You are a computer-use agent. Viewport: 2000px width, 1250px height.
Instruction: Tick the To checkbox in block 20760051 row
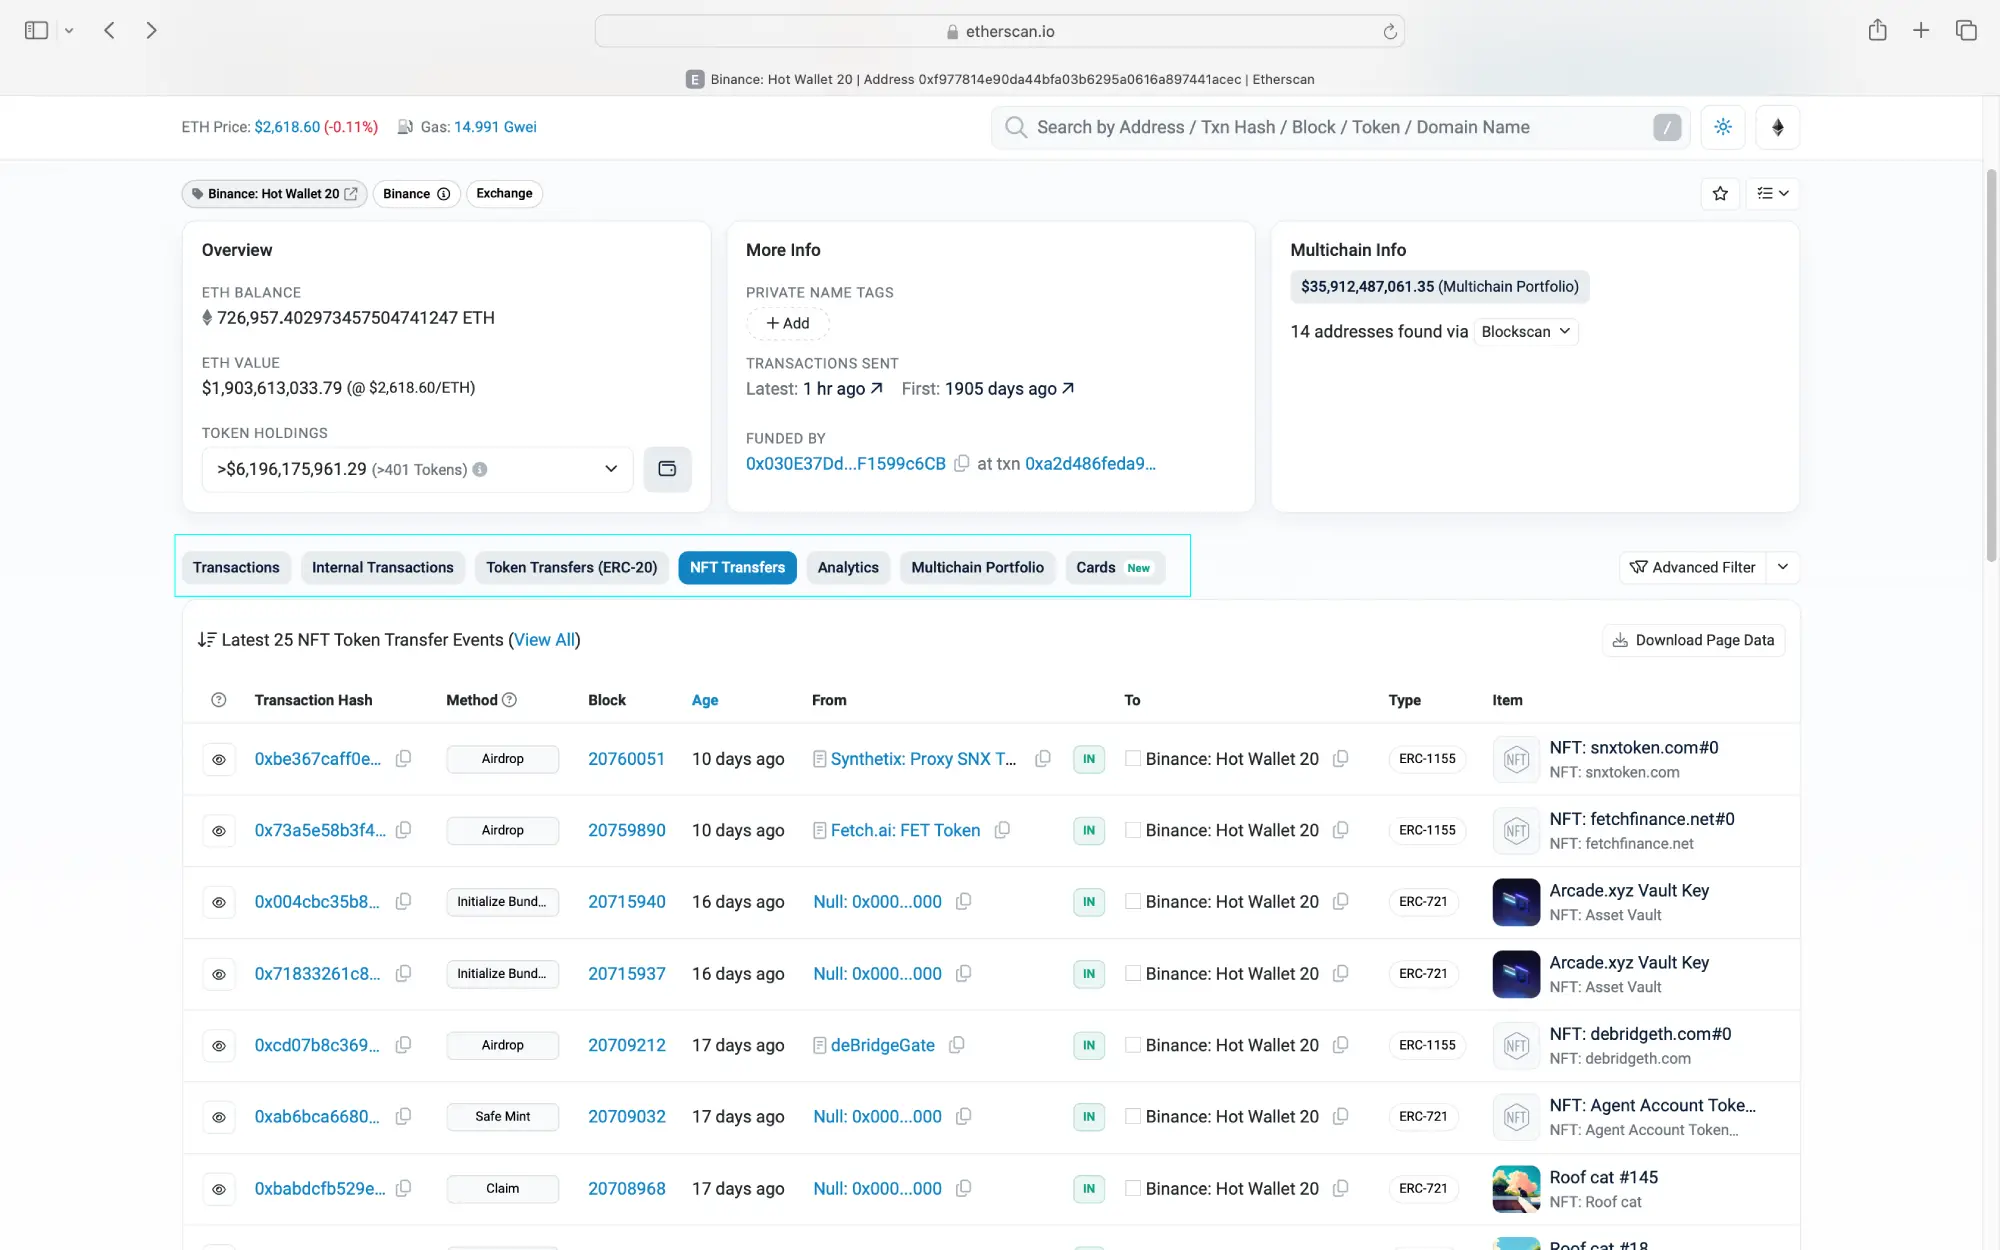pyautogui.click(x=1133, y=759)
